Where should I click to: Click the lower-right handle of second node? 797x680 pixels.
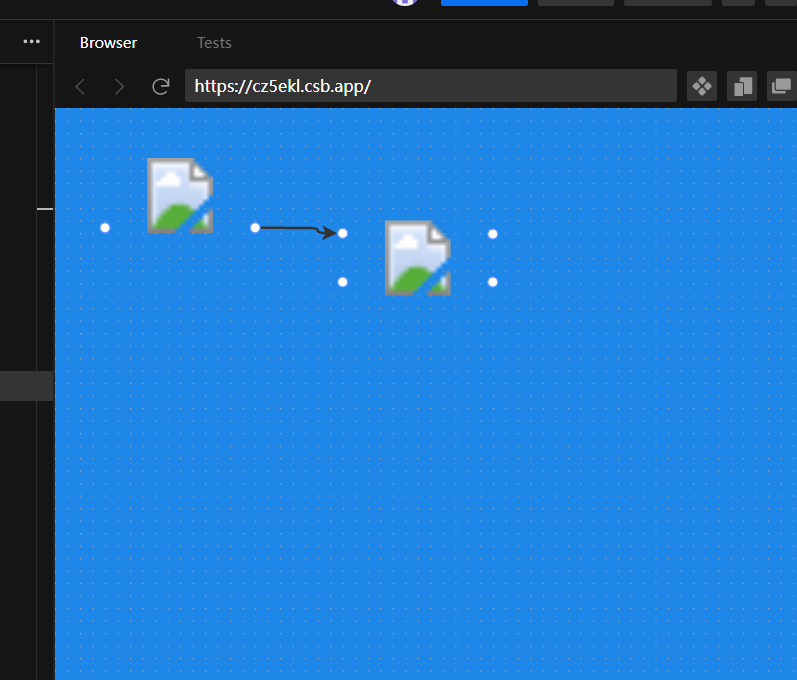[493, 282]
